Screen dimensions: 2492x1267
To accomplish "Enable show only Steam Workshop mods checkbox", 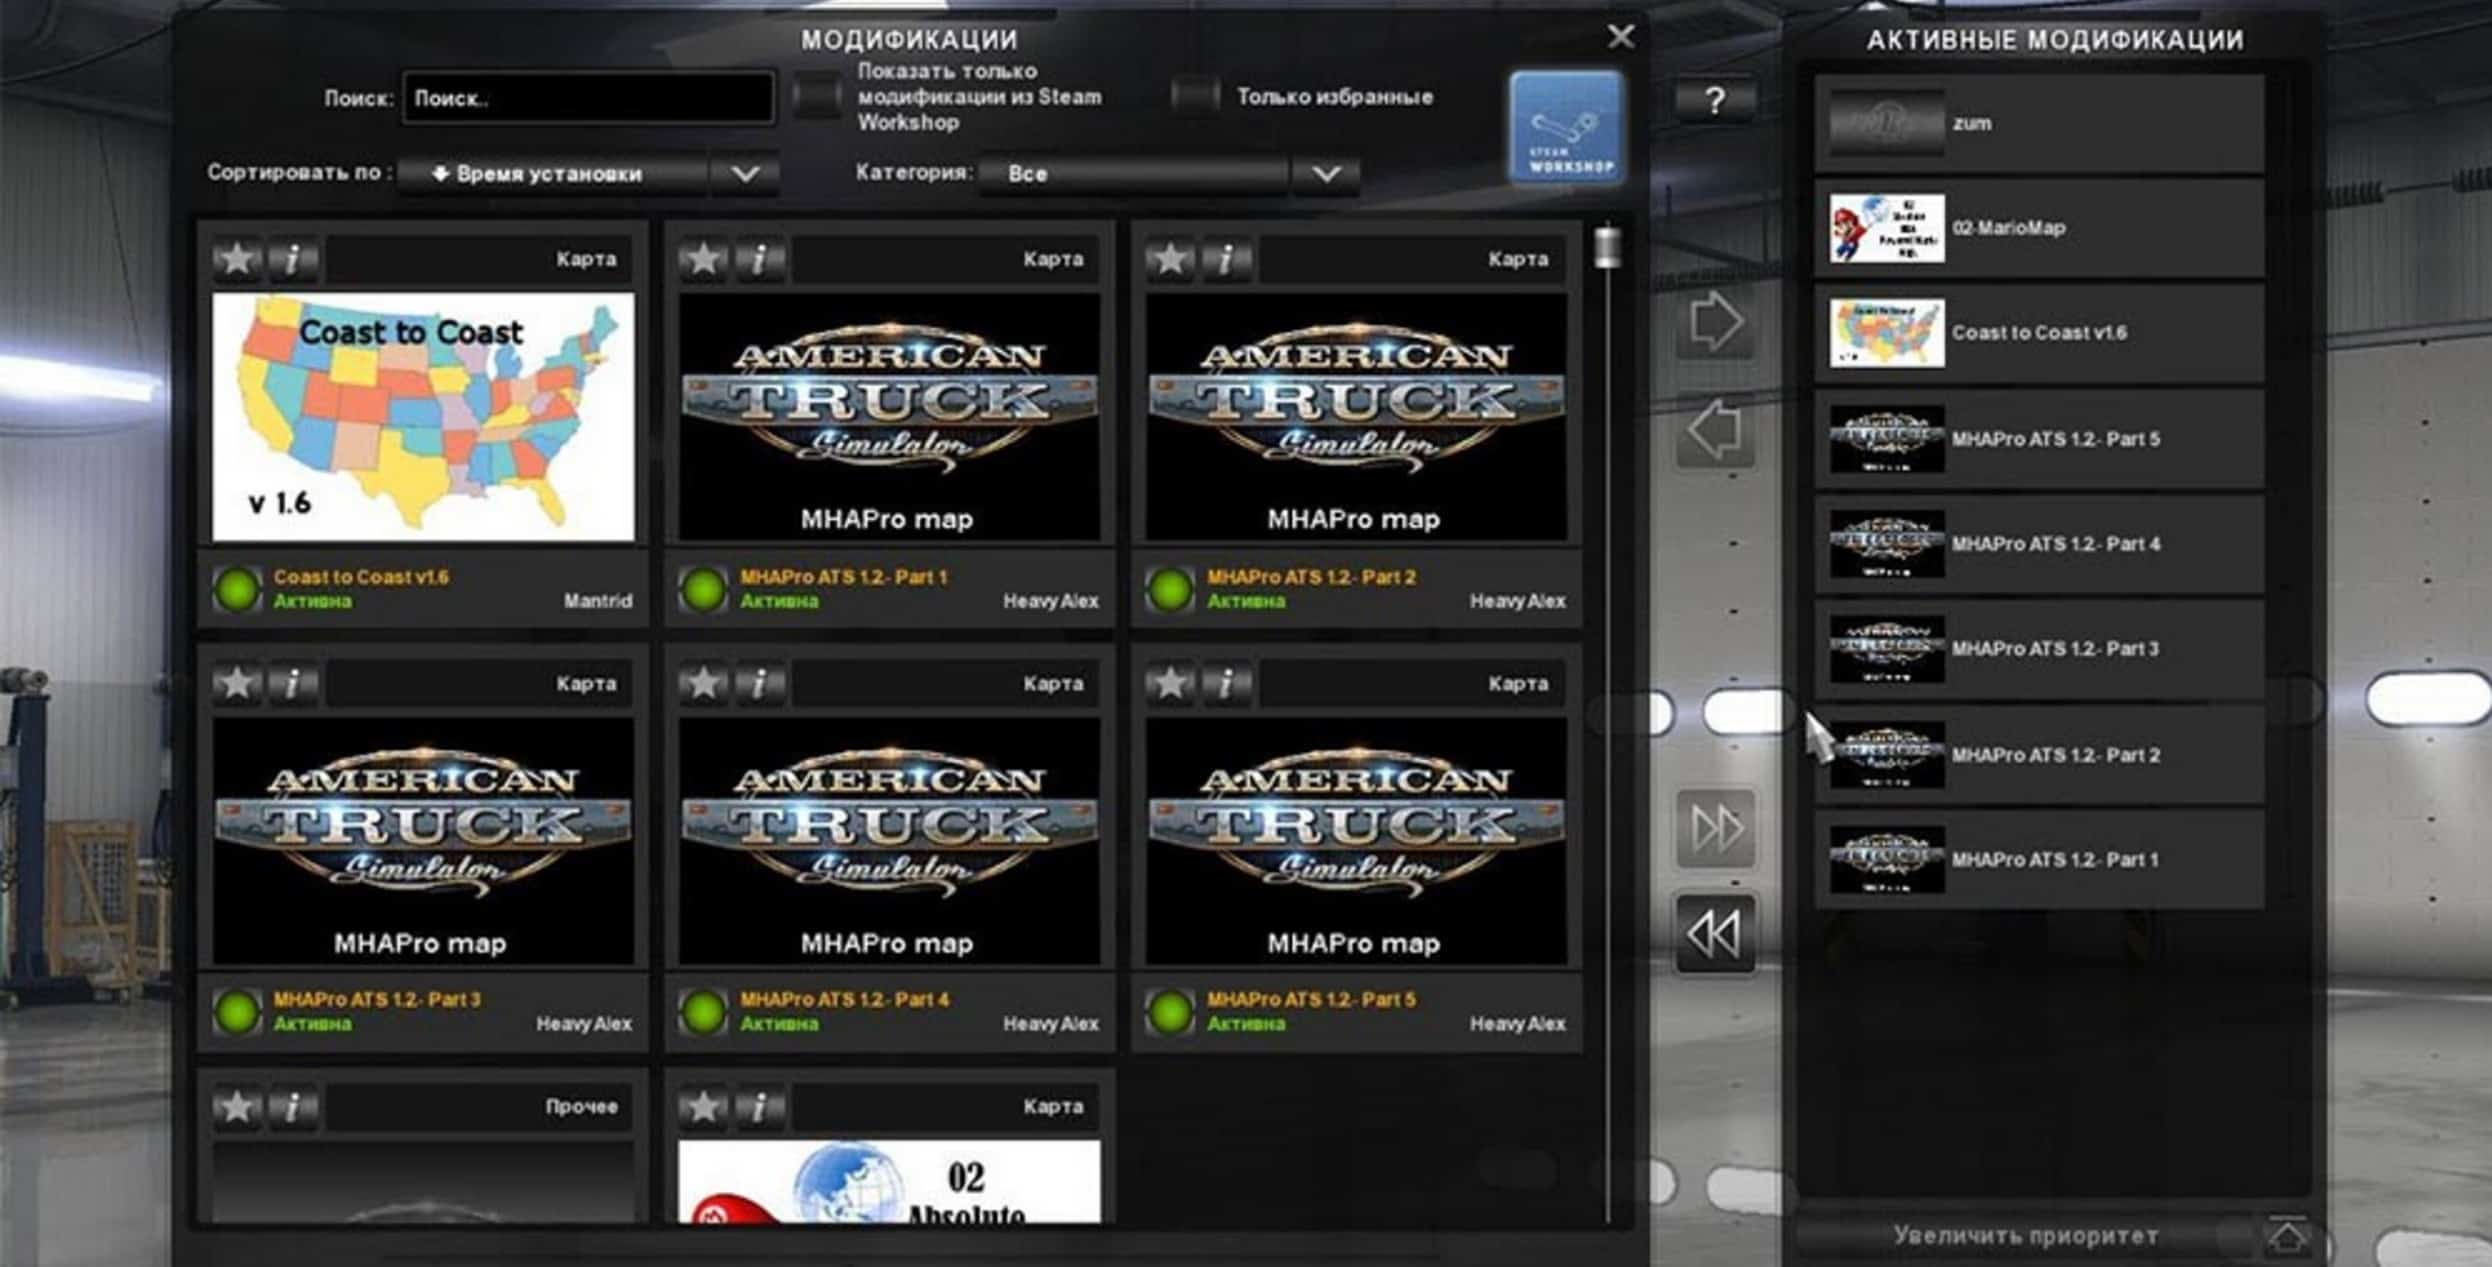I will [817, 97].
